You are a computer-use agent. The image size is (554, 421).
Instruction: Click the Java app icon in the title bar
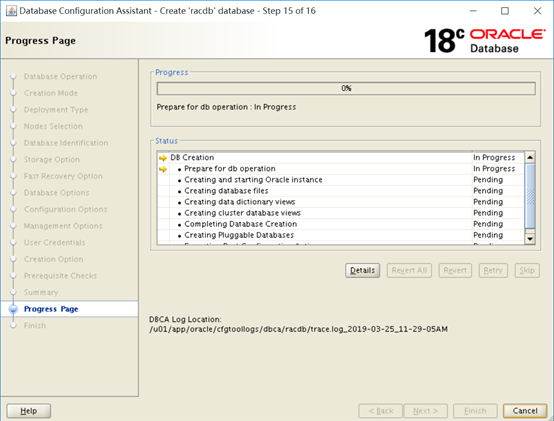tap(11, 11)
